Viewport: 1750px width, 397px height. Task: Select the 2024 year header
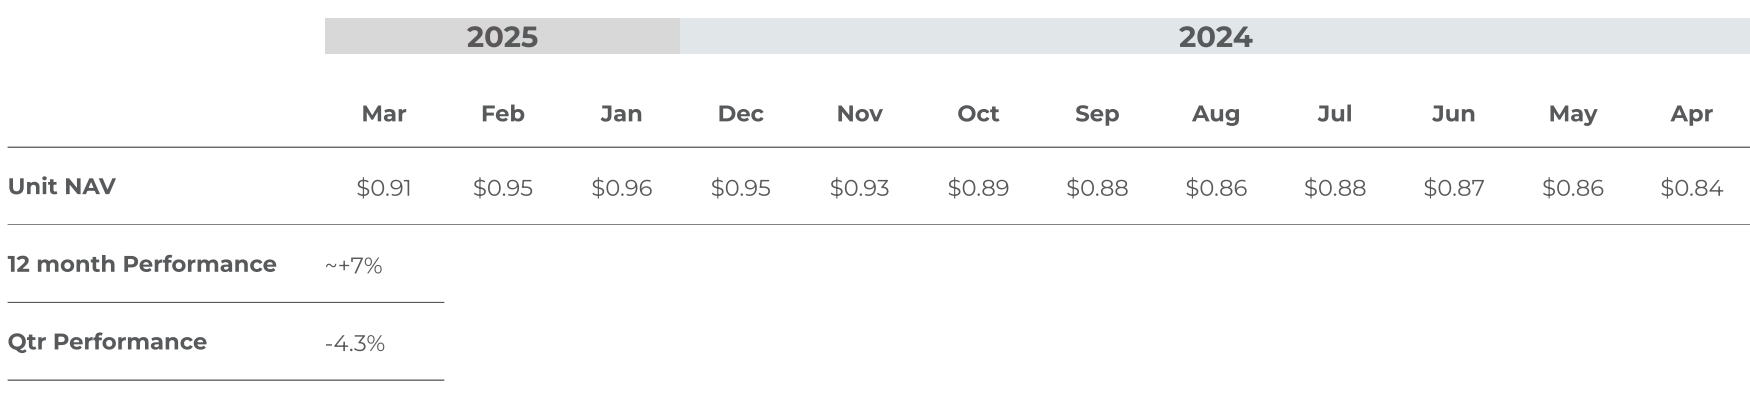[1215, 37]
